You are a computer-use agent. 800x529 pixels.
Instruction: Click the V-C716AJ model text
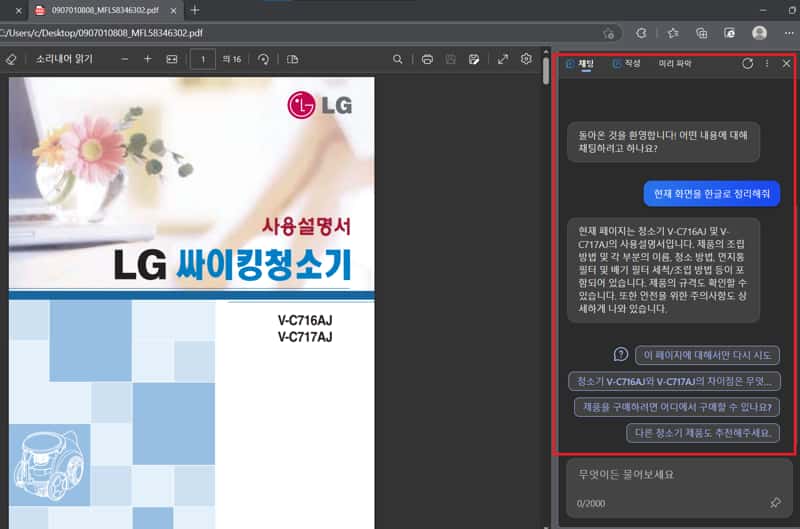305,320
